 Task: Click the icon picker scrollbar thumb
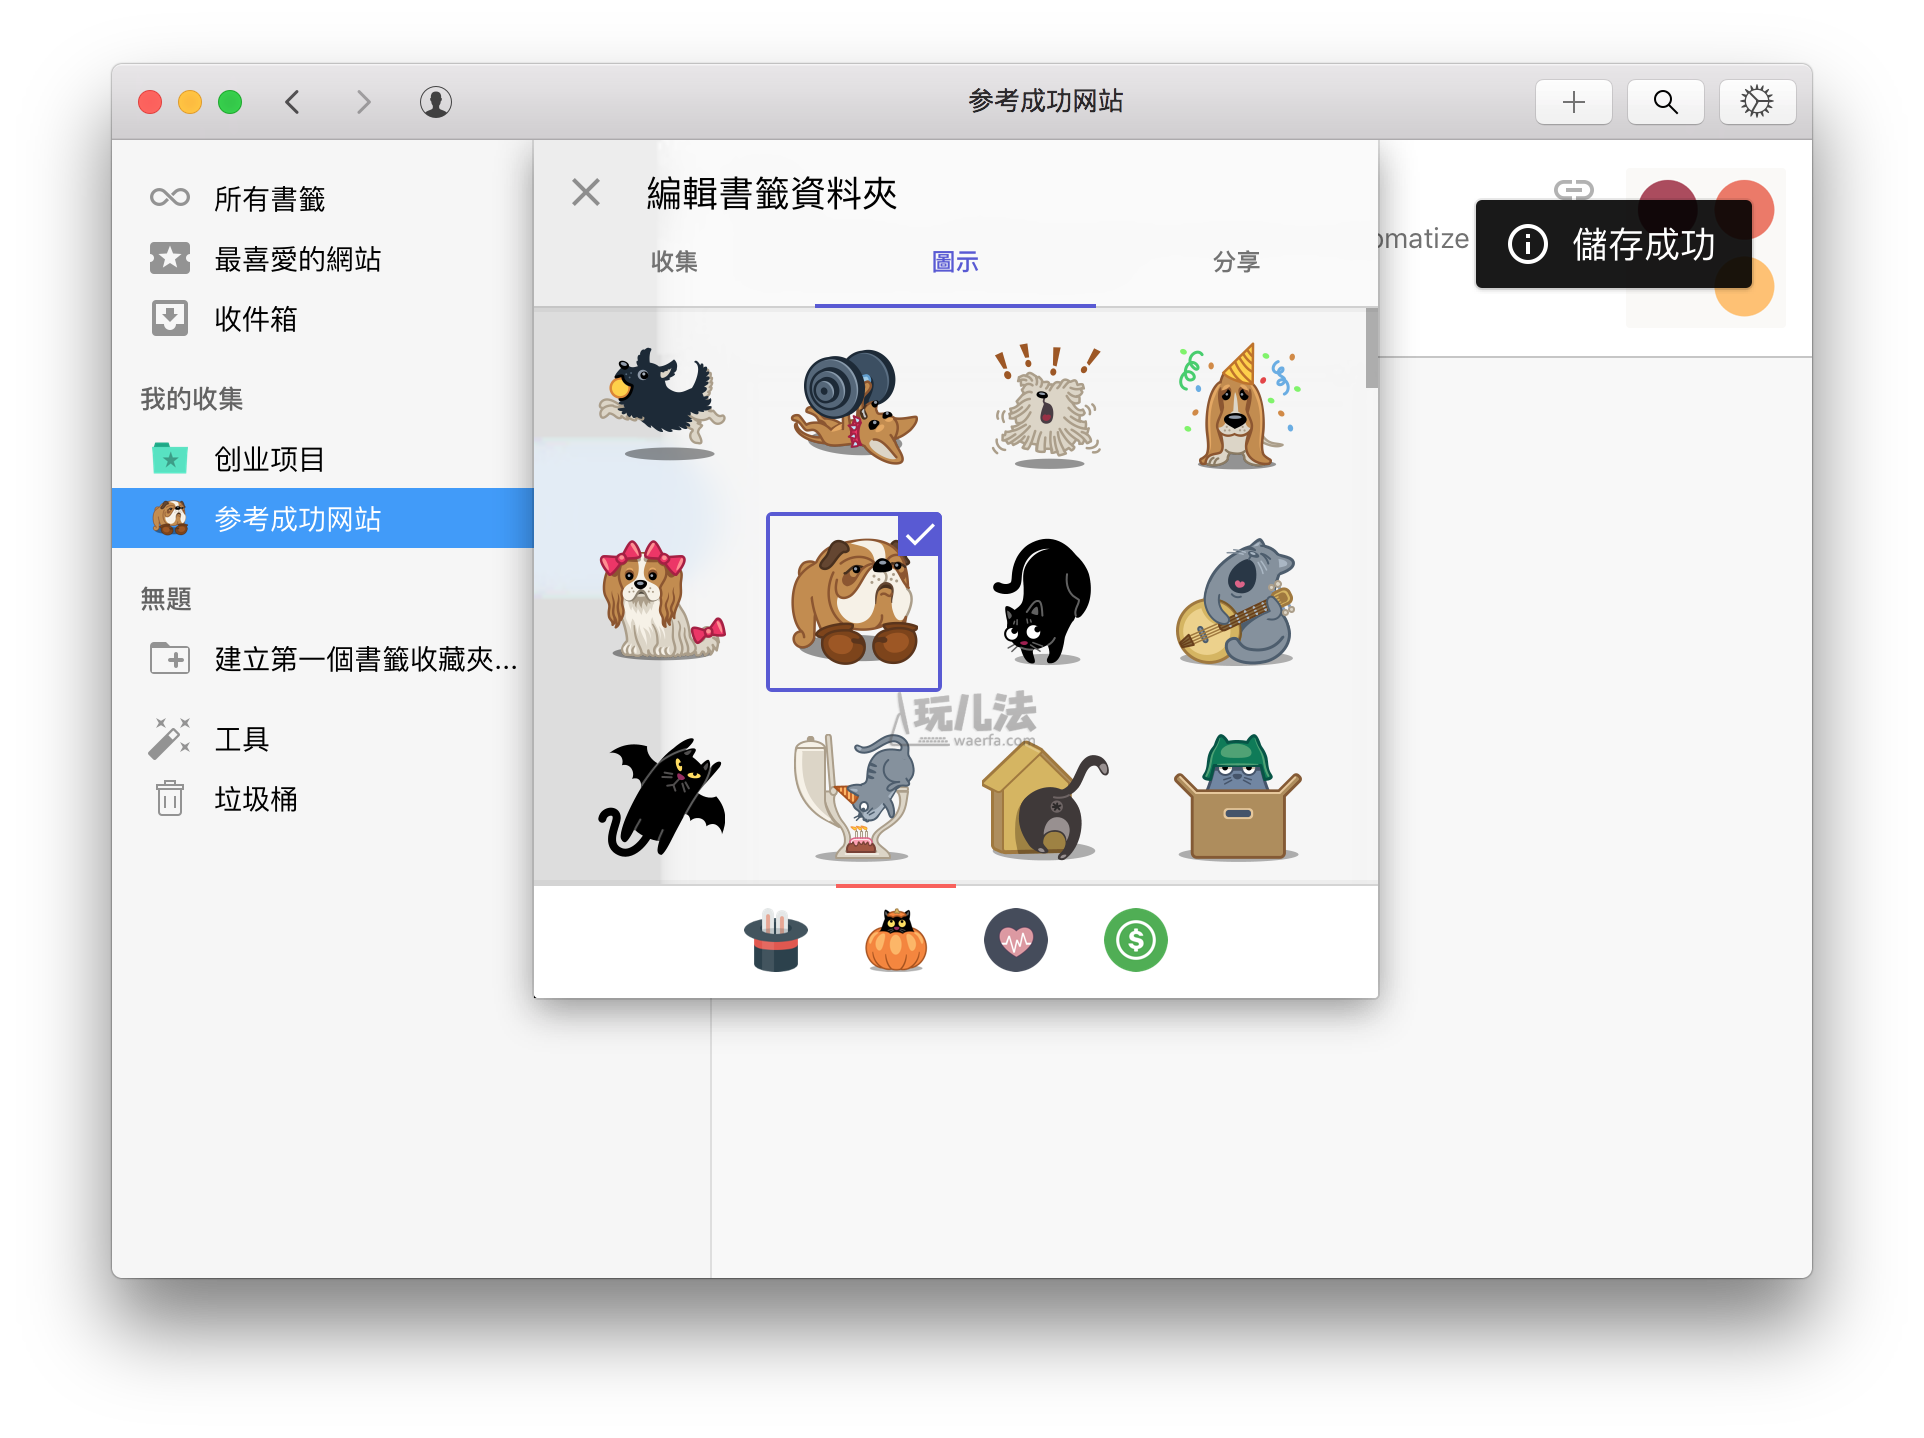click(x=1372, y=347)
